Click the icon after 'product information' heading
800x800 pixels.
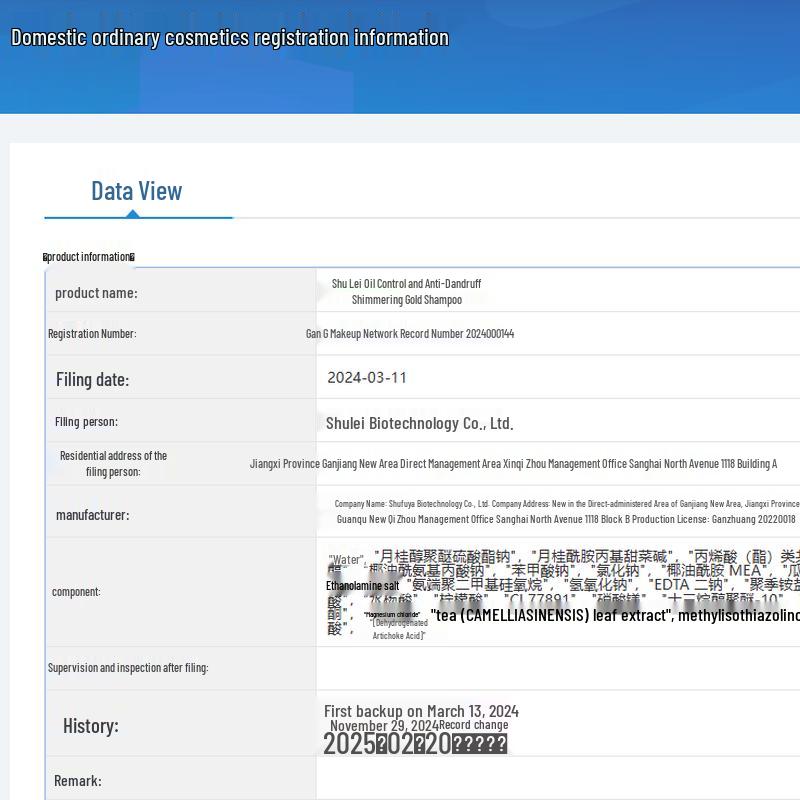click(x=132, y=258)
